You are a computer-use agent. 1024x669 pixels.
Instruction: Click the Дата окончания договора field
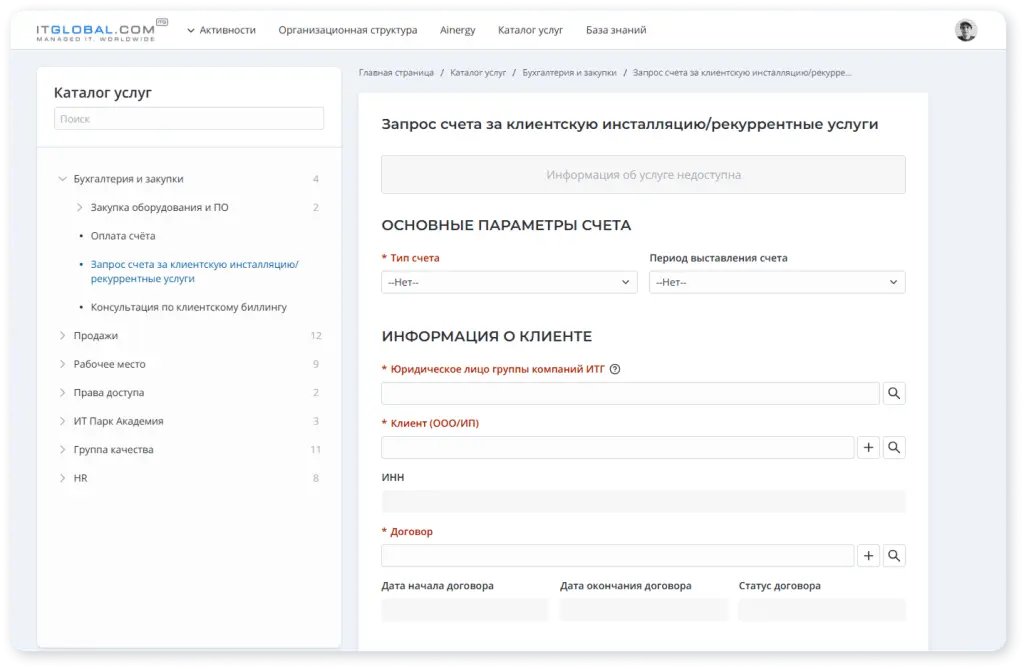tap(643, 610)
